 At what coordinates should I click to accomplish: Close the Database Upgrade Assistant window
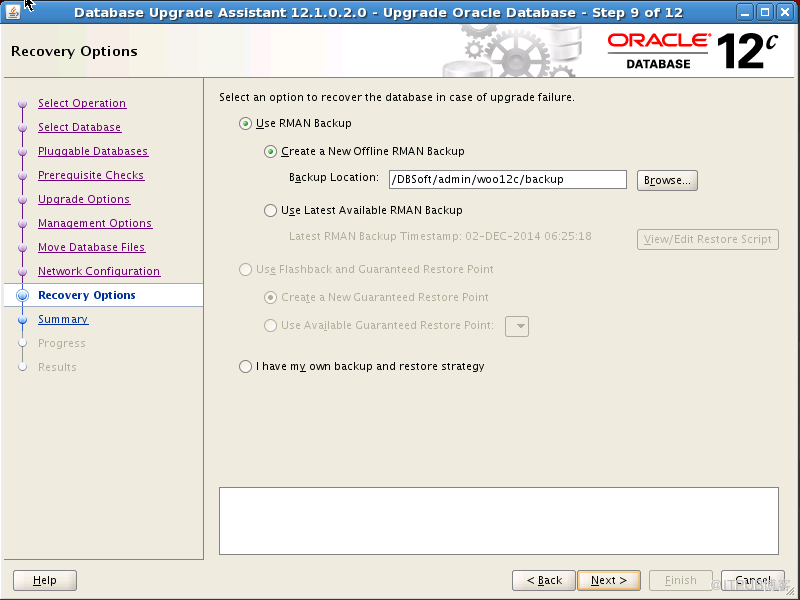point(785,12)
